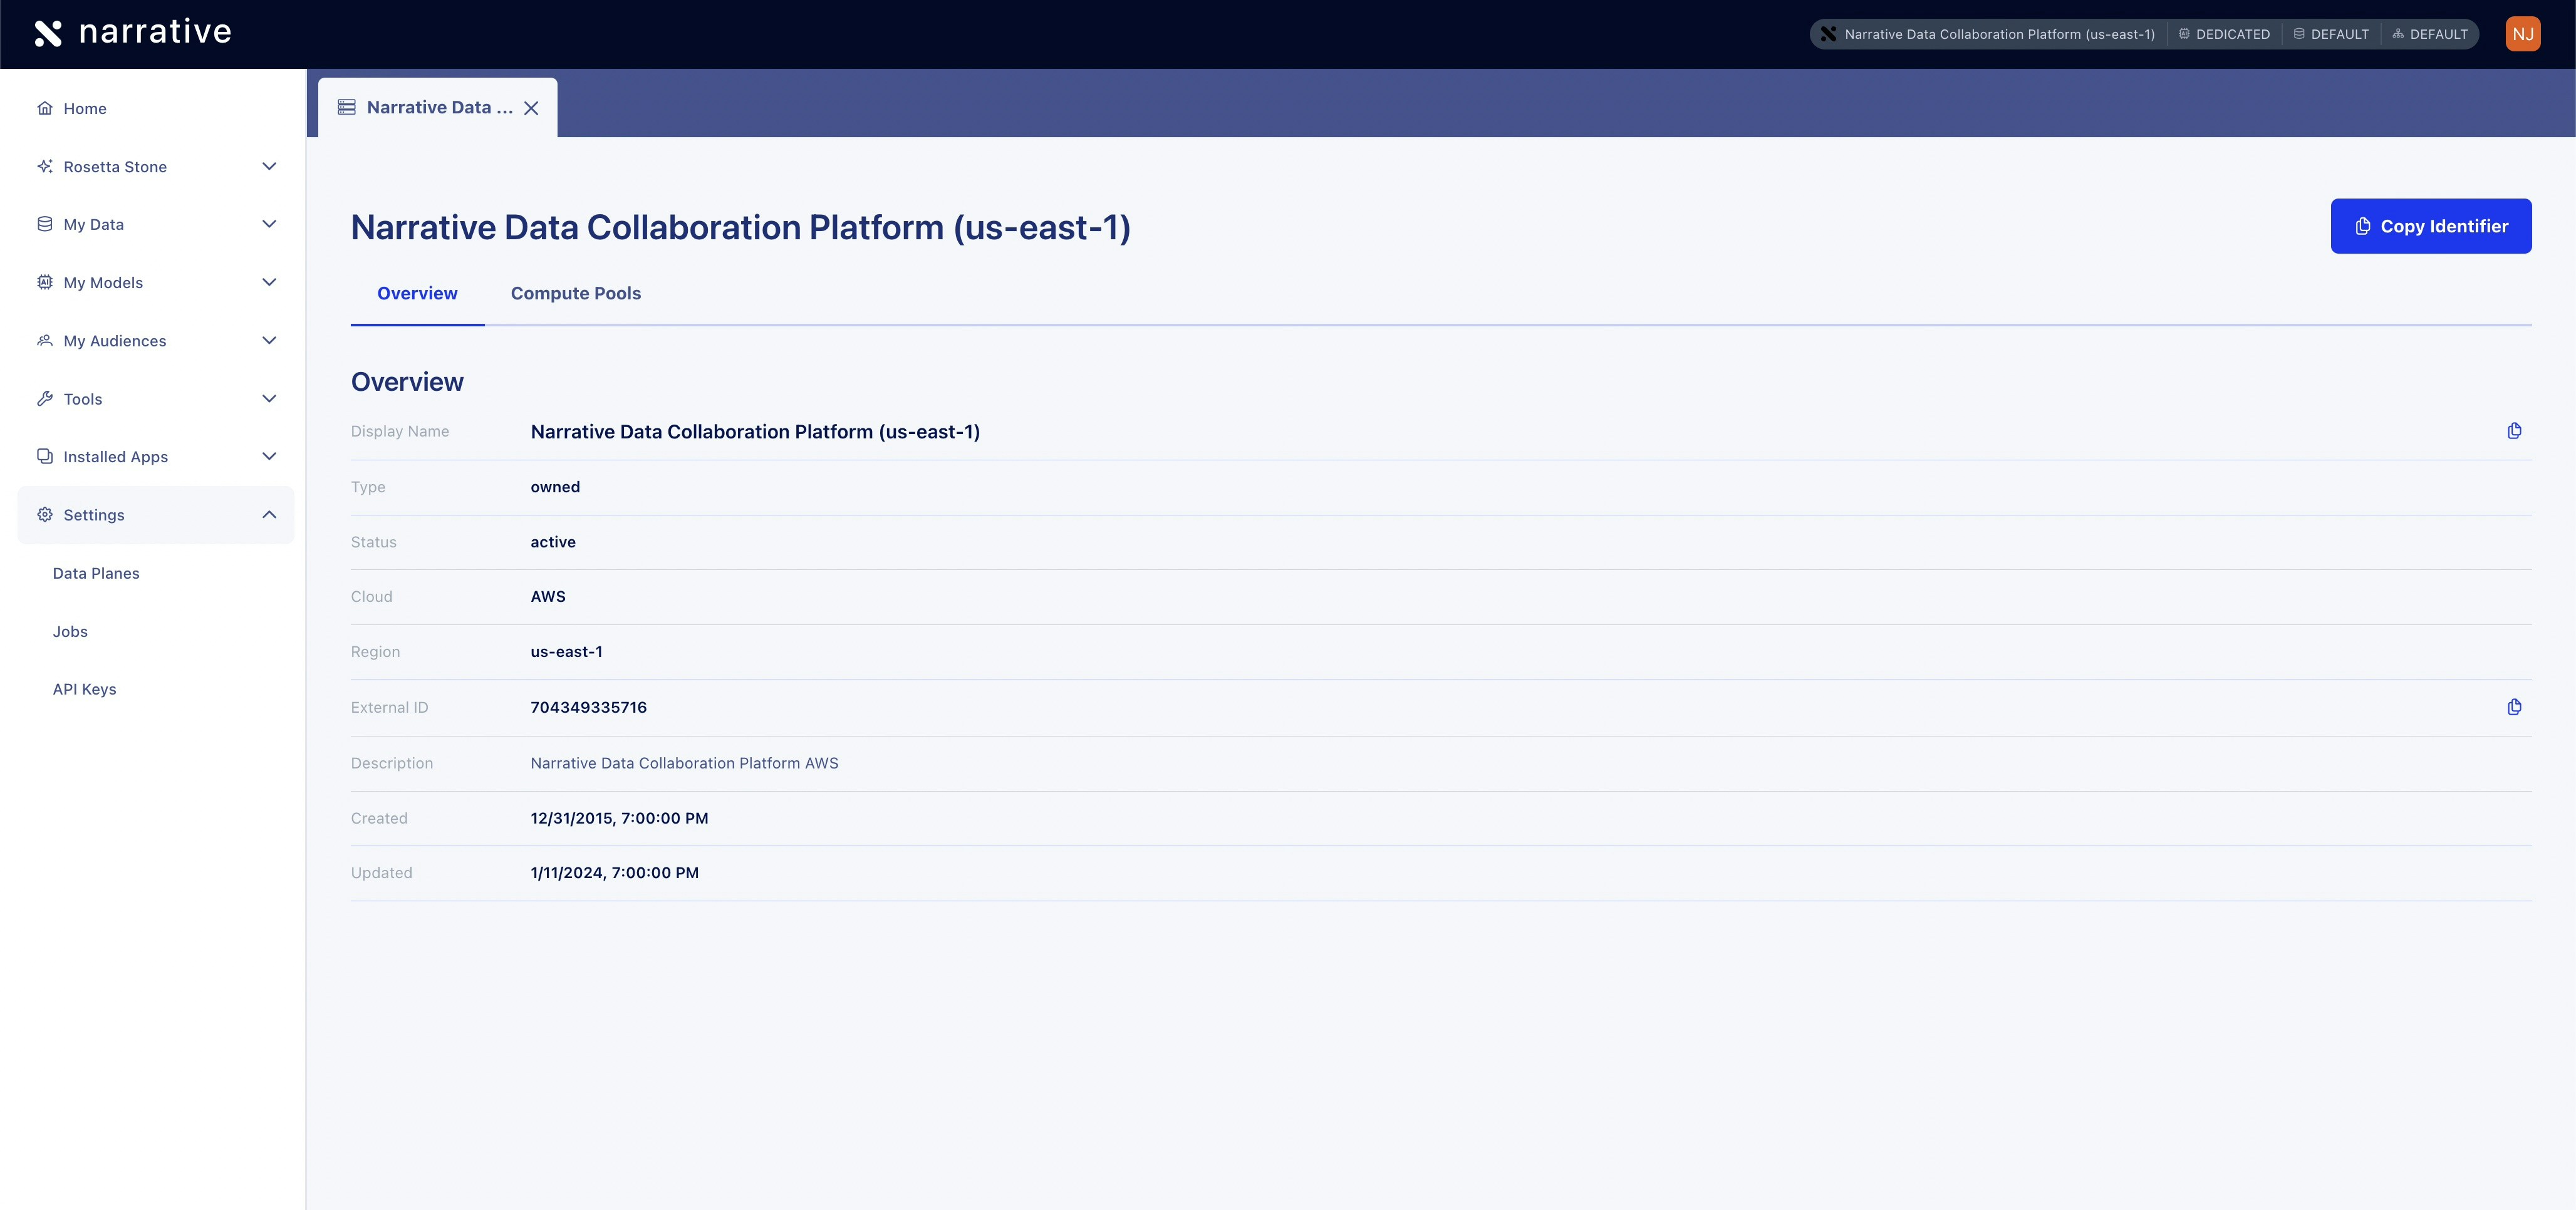Screen dimensions: 2576x1210
Task: Click the My Data database icon
Action: click(x=45, y=224)
